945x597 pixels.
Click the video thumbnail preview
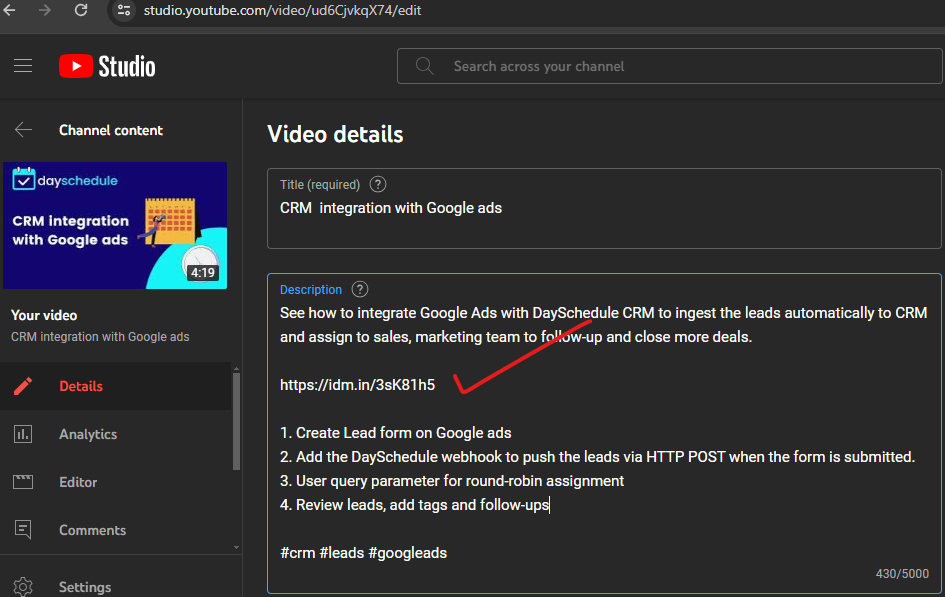115,225
